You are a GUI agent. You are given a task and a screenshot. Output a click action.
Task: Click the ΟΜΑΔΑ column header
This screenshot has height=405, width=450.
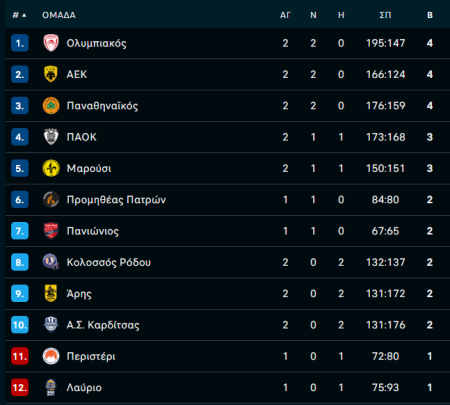click(59, 15)
